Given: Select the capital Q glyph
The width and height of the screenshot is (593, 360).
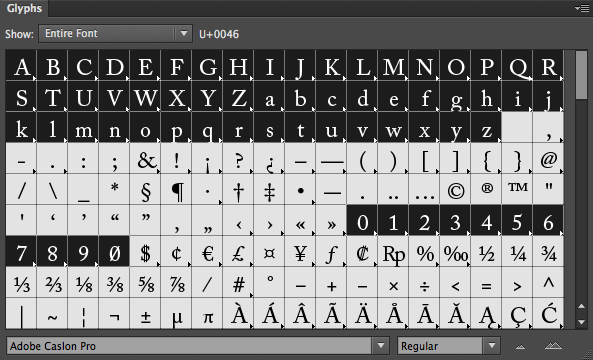Looking at the screenshot, I should pos(517,66).
